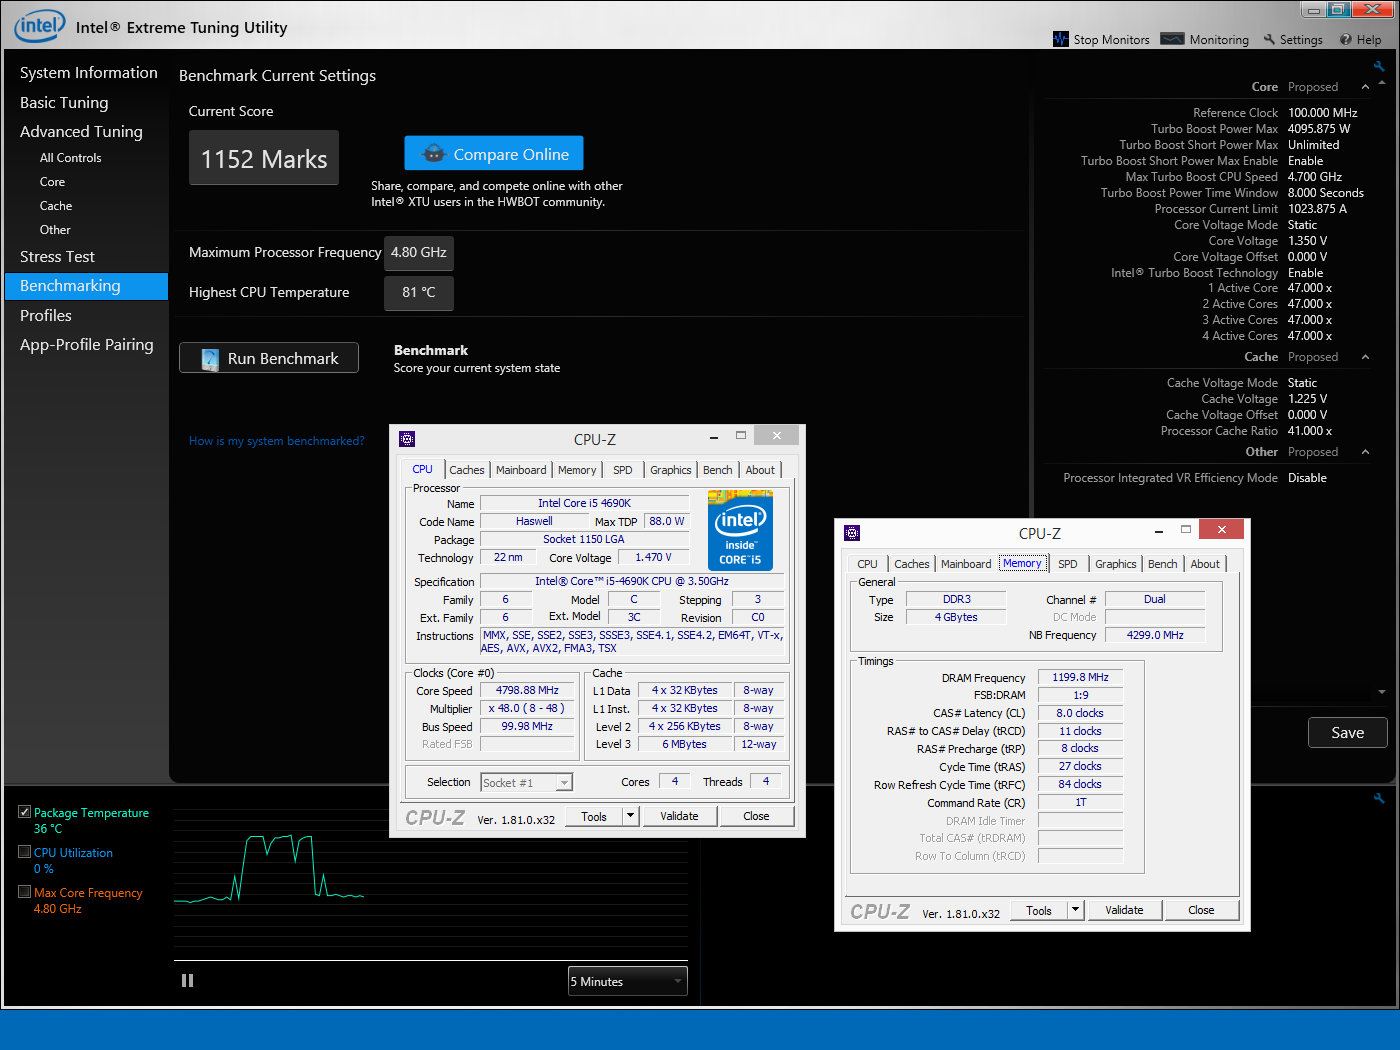Click the CPU-Z app icon in the Memory window
Image resolution: width=1400 pixels, height=1050 pixels.
(852, 533)
